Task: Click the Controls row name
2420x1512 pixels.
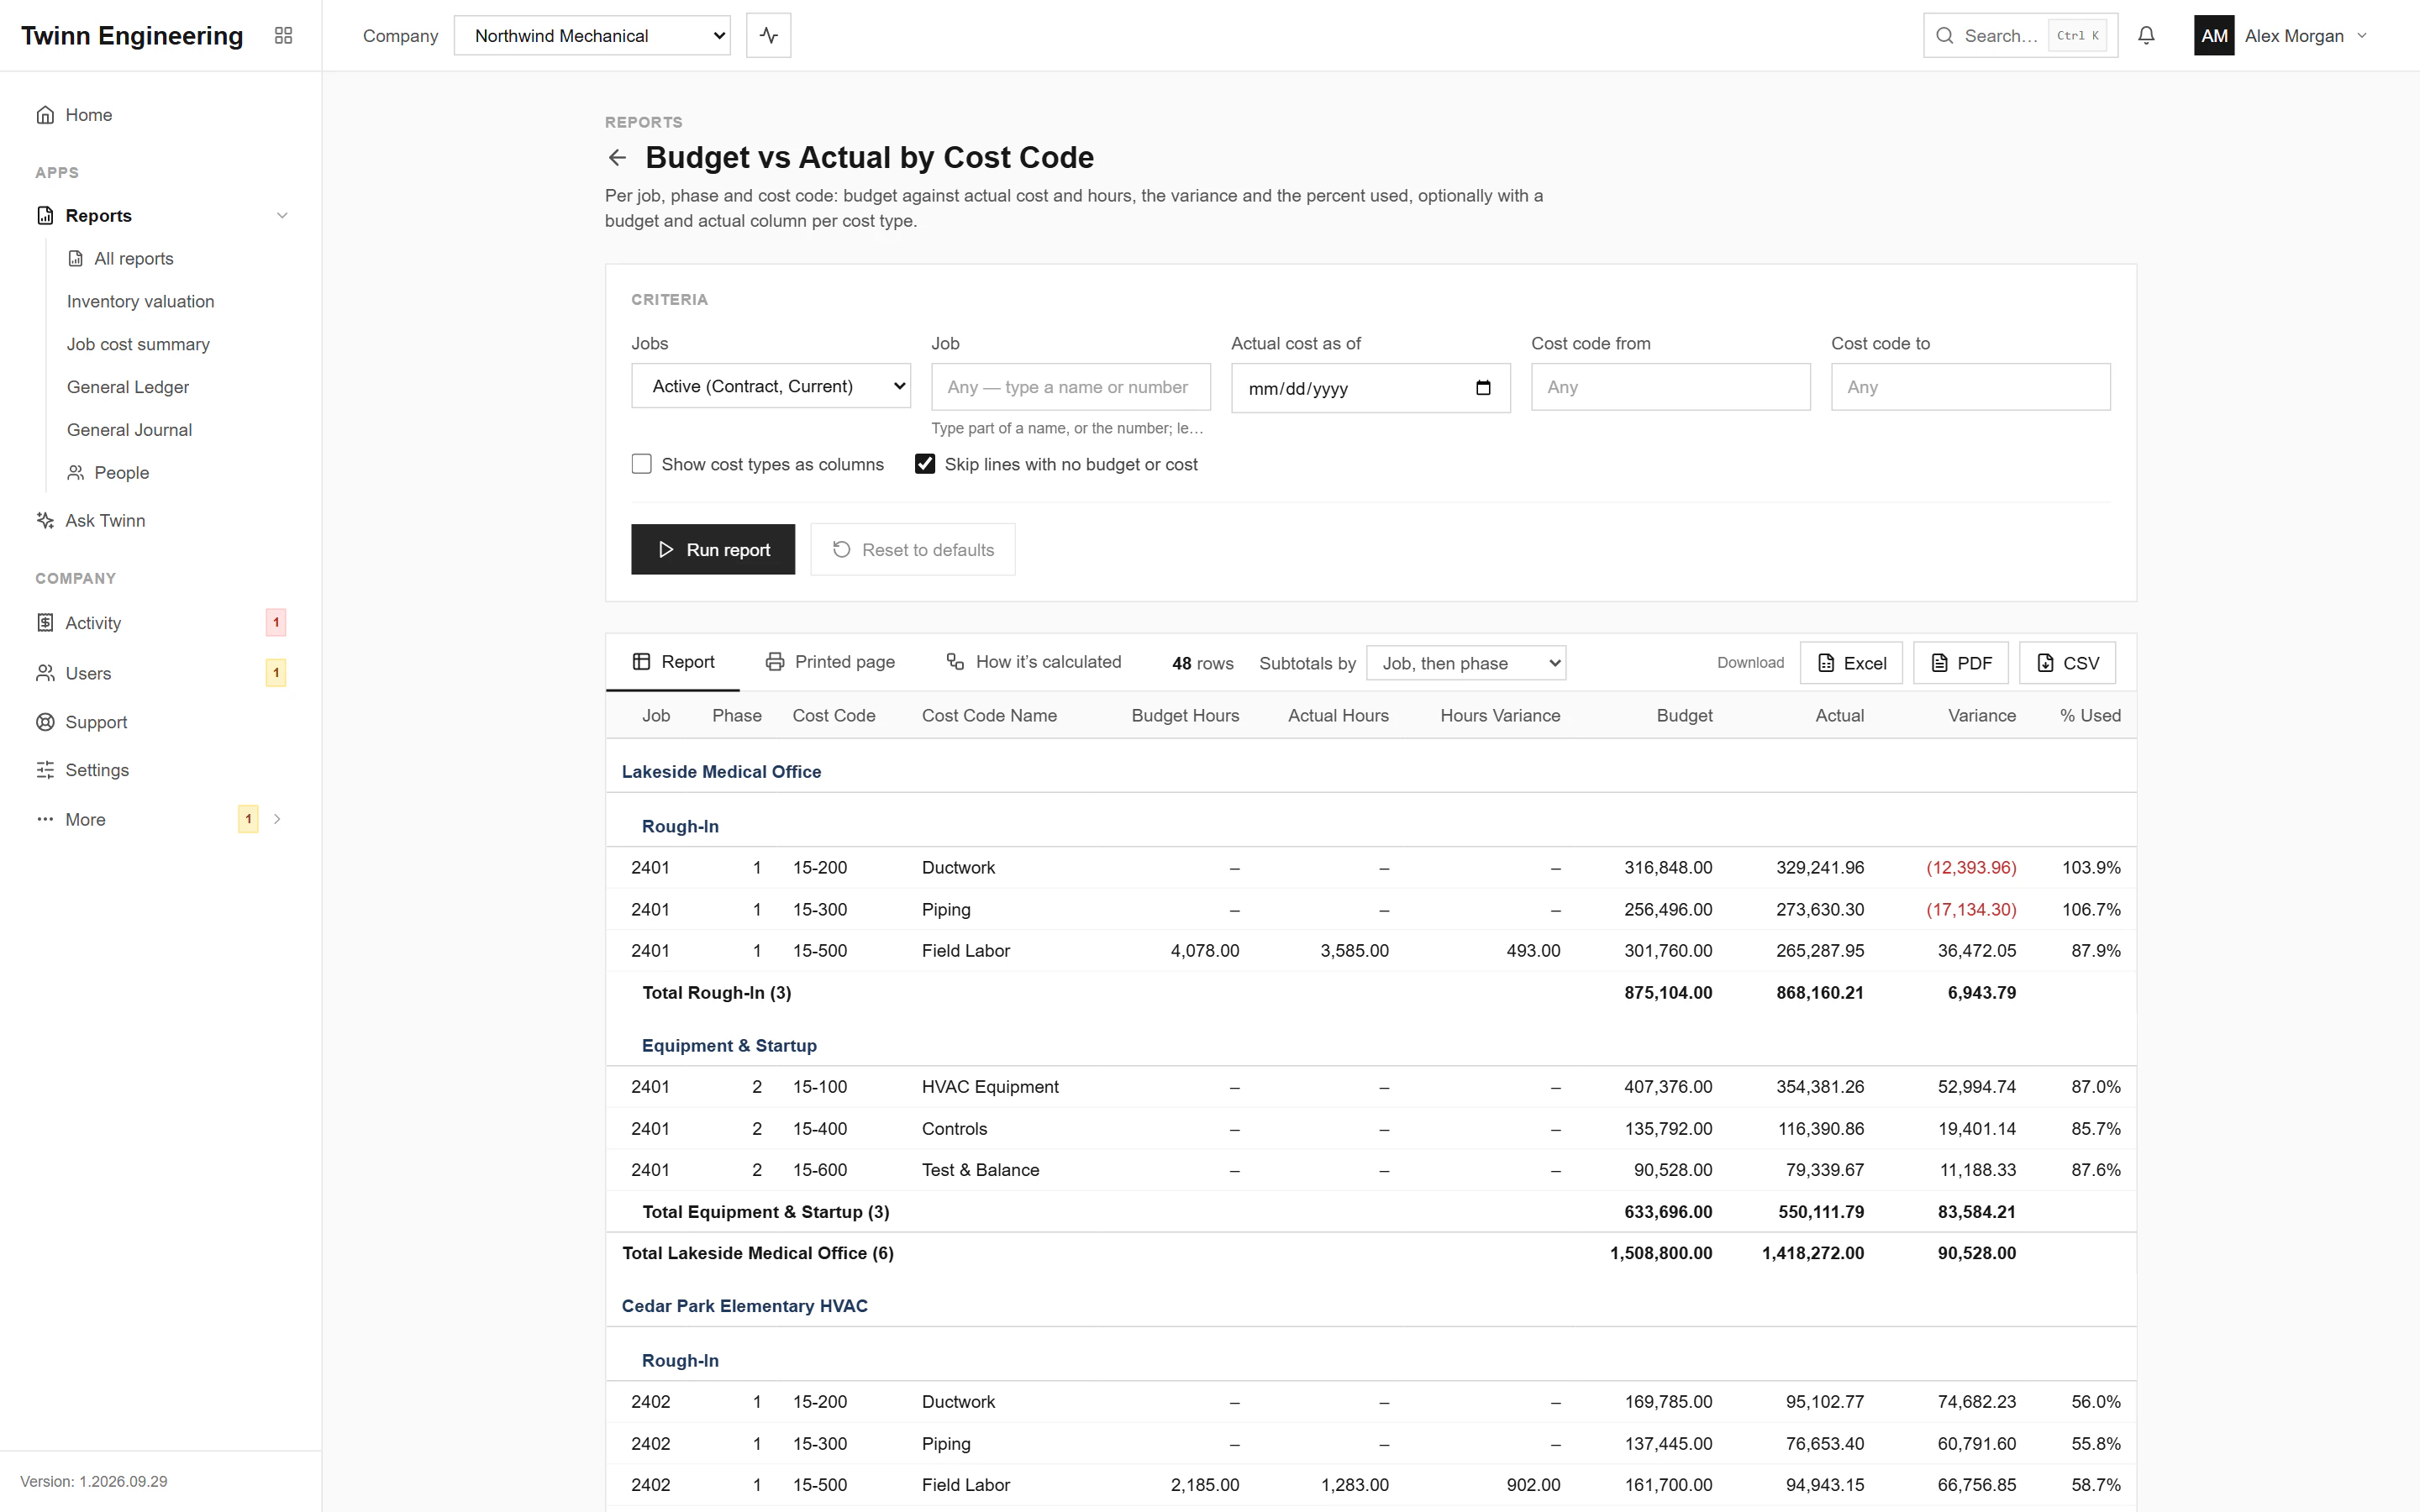Action: [954, 1129]
